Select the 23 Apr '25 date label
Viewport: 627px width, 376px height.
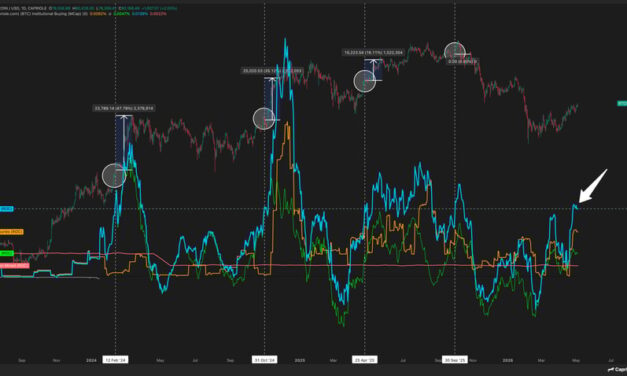click(x=364, y=360)
